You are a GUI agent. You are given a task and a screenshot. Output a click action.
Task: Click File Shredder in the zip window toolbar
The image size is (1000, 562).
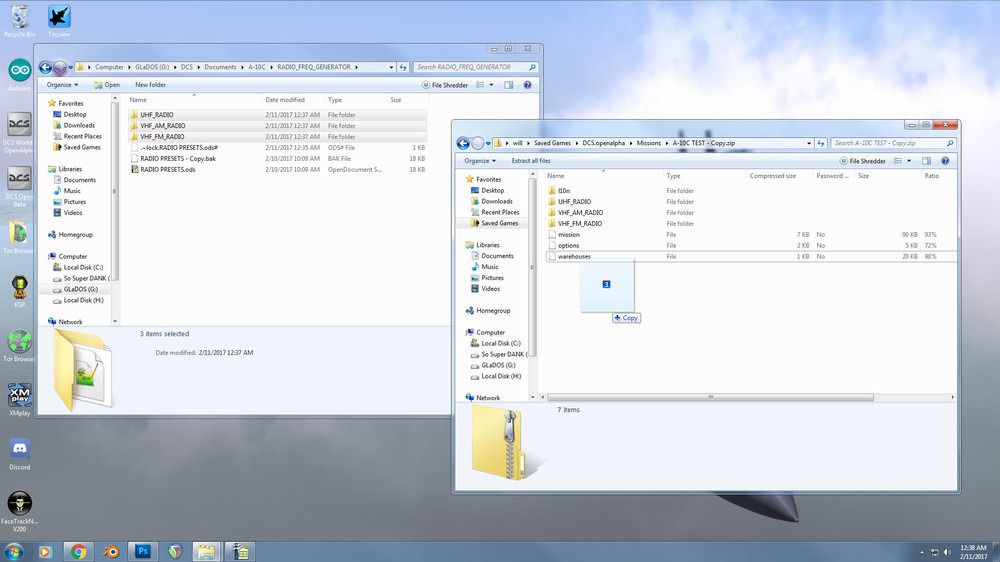[x=862, y=160]
